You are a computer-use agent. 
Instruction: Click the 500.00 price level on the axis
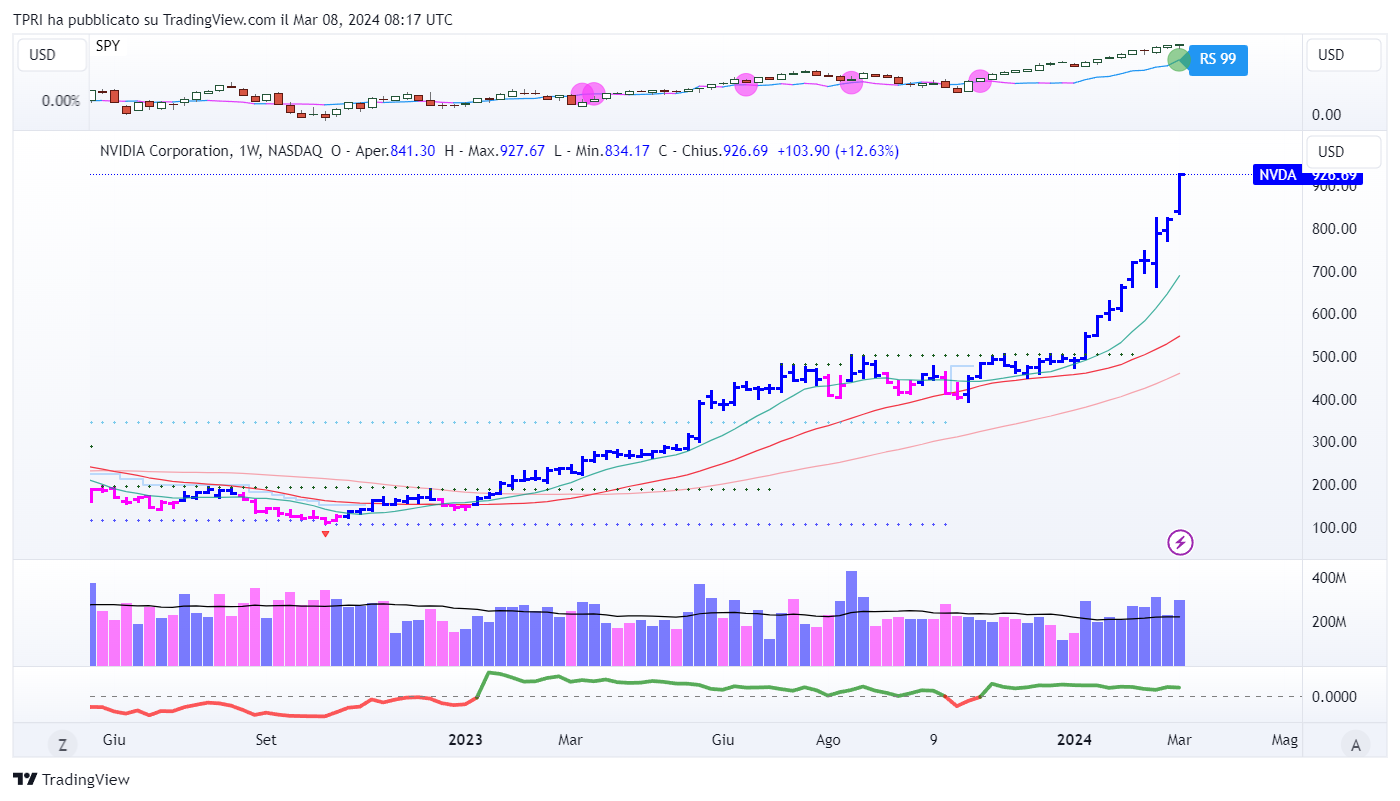1335,357
